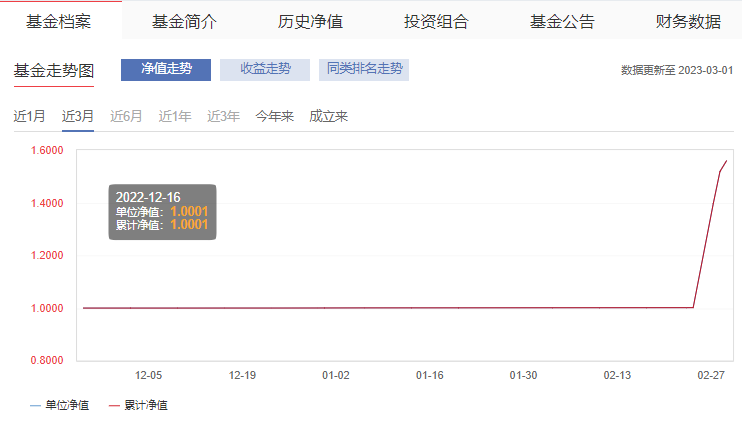Toggle the 单位净值 legend series
Screen dimensions: 742x436
click(x=60, y=405)
